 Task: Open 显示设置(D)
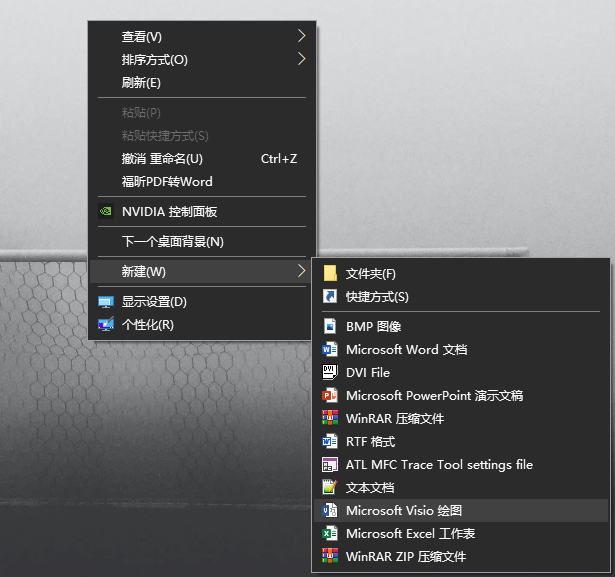pyautogui.click(x=202, y=302)
